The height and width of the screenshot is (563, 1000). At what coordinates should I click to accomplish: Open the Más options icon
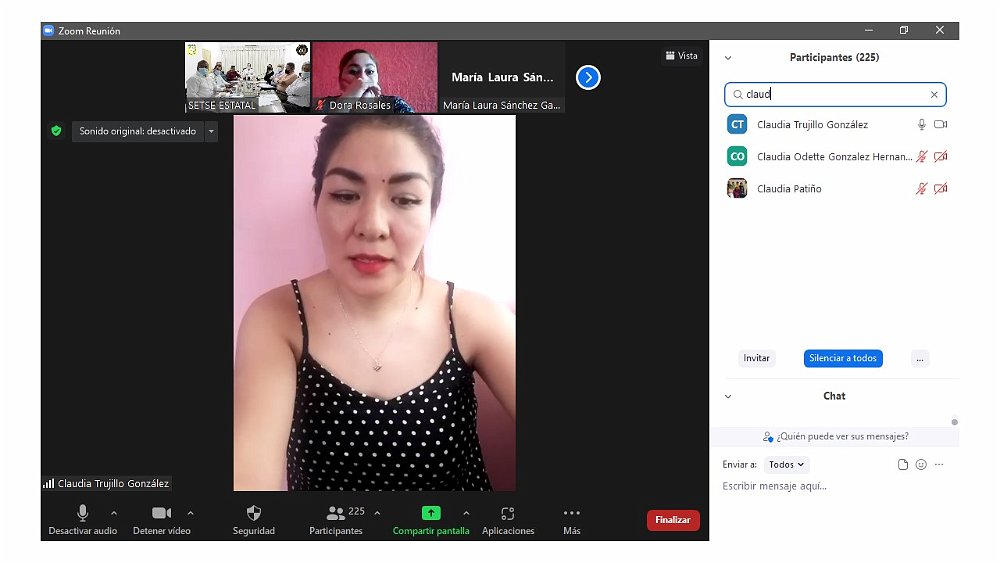tap(571, 513)
